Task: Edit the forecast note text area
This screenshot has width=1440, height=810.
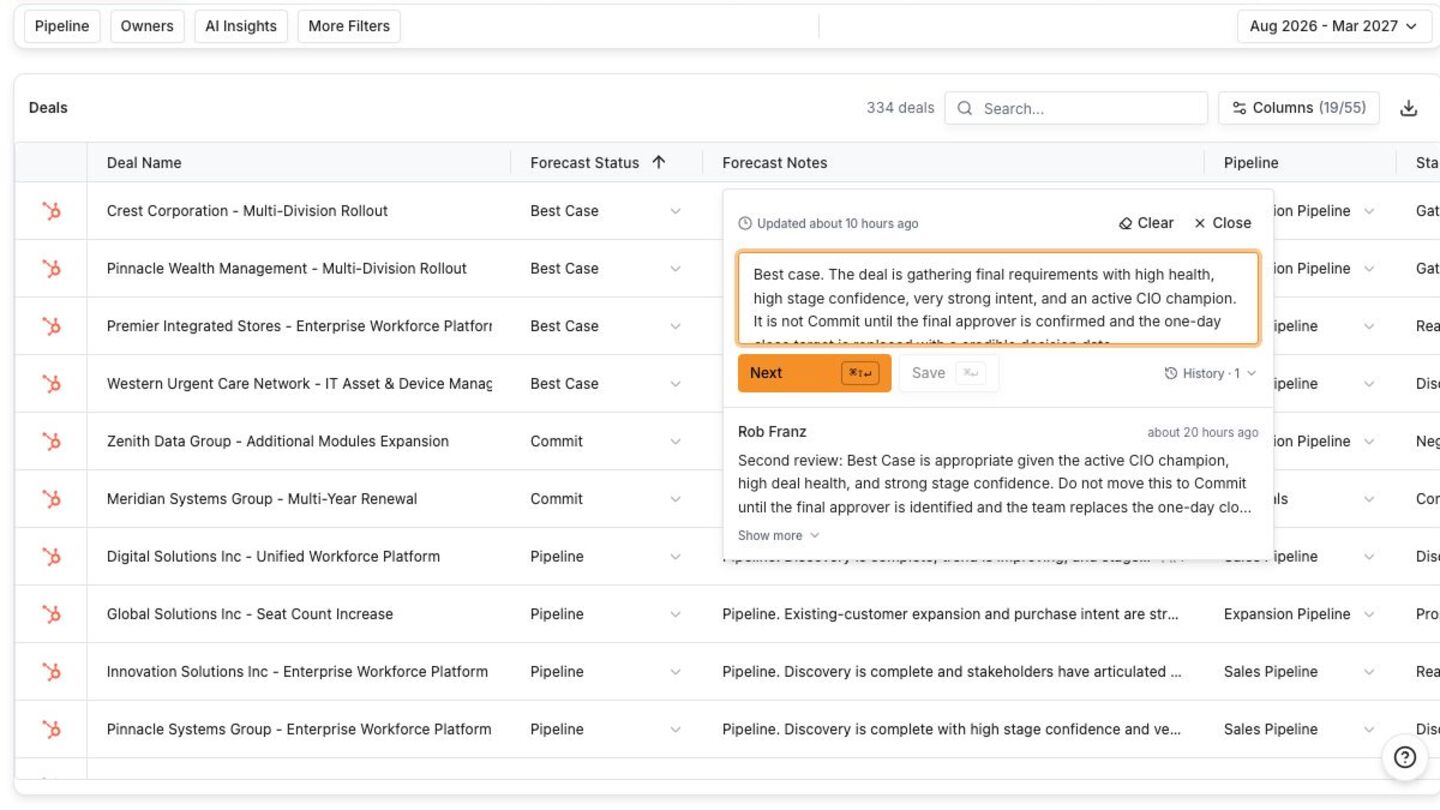Action: tap(998, 298)
